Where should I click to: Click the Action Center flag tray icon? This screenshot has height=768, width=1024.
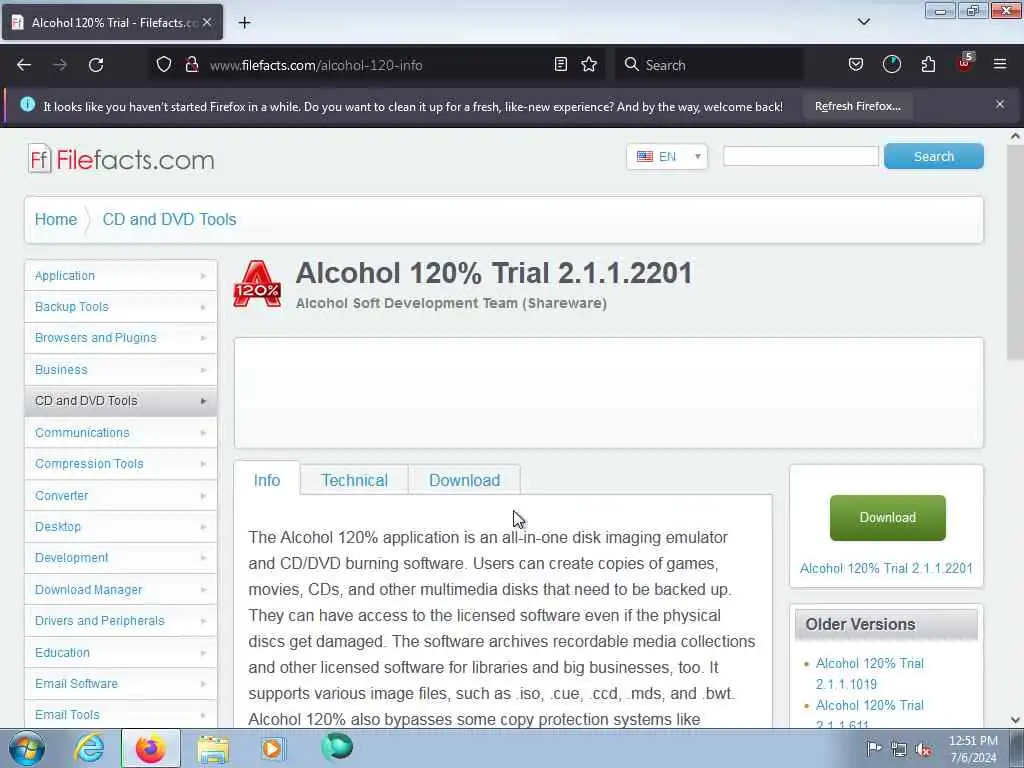click(x=874, y=748)
